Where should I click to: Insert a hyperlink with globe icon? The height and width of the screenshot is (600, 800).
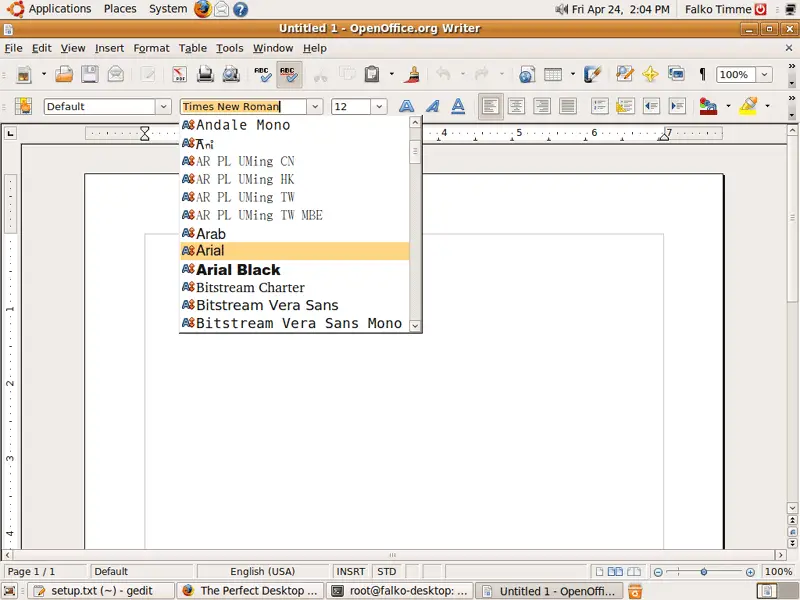[x=527, y=74]
